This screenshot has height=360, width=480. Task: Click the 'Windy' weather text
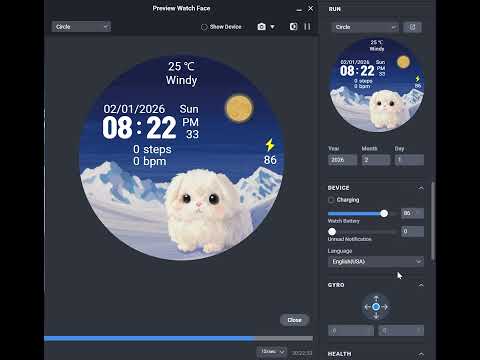(x=181, y=80)
